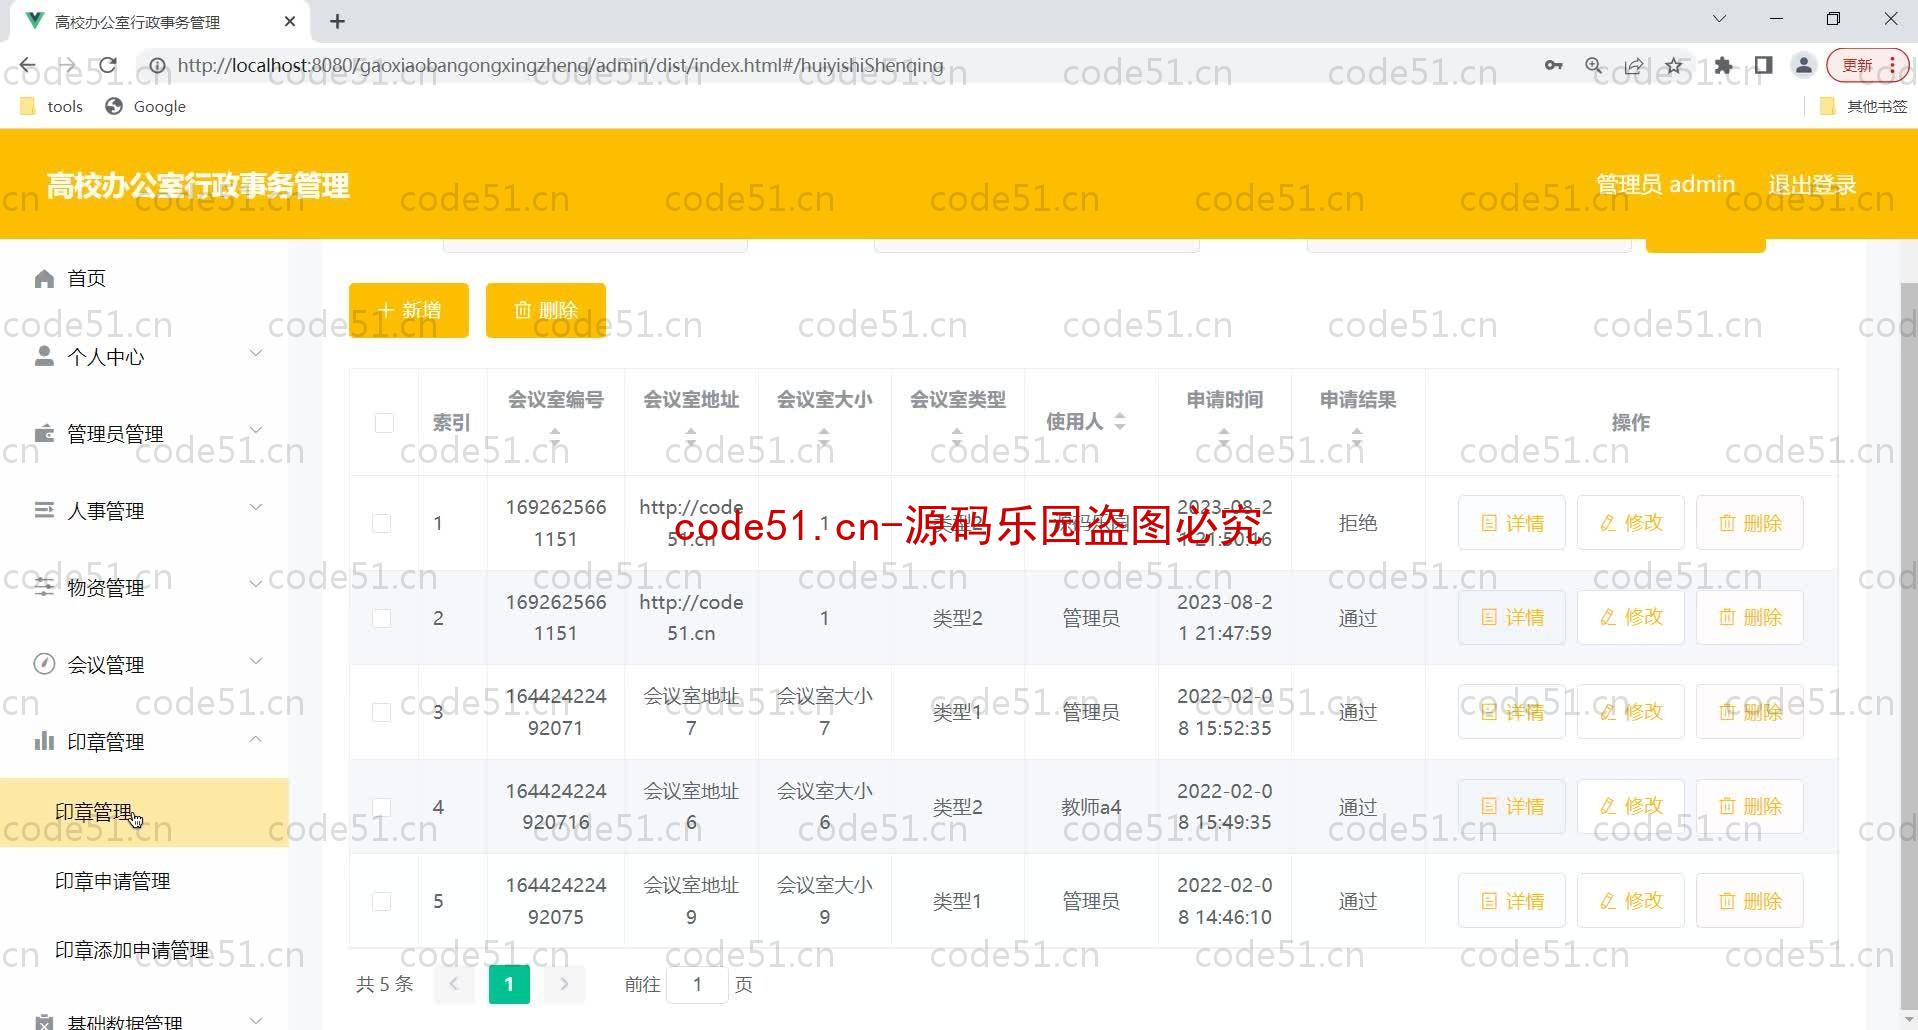This screenshot has height=1030, width=1918.
Task: Click 修改 for row 3
Action: click(x=1630, y=712)
